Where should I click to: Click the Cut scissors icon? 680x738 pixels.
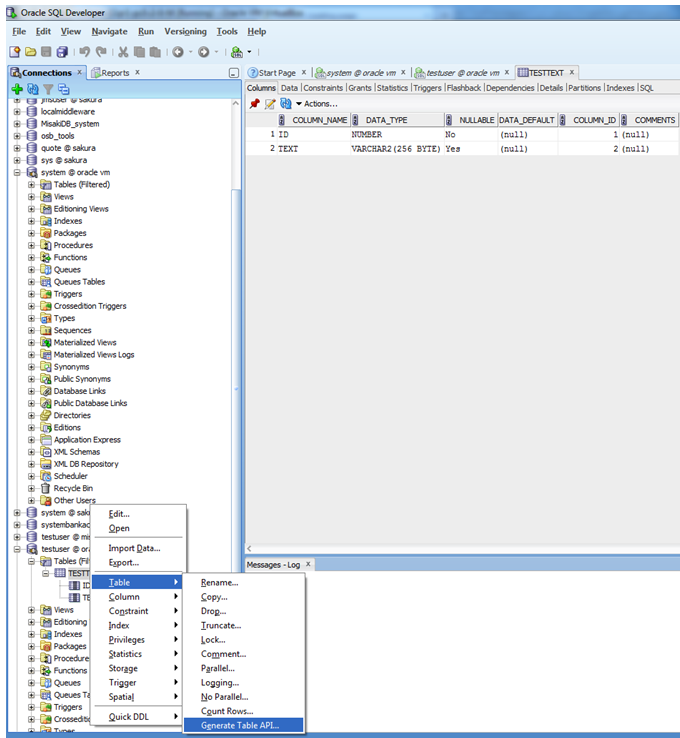point(123,52)
